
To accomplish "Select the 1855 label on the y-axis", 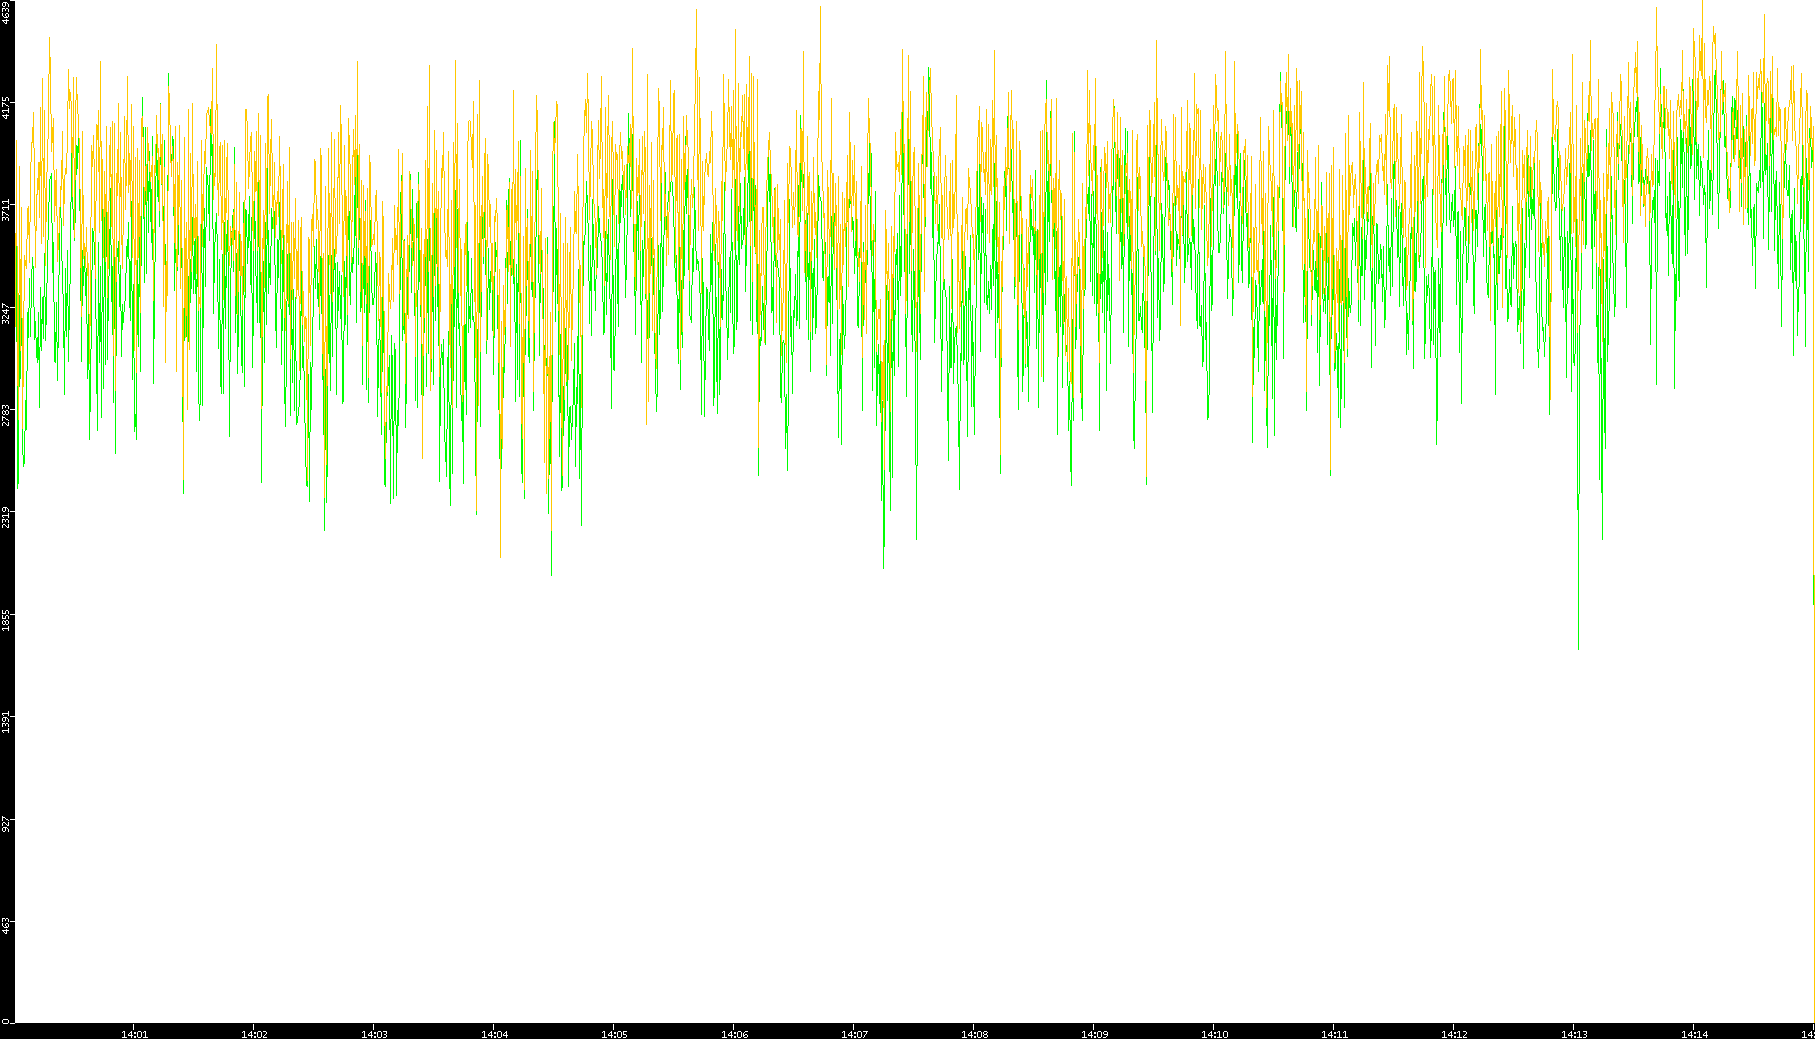I will click(7, 620).
